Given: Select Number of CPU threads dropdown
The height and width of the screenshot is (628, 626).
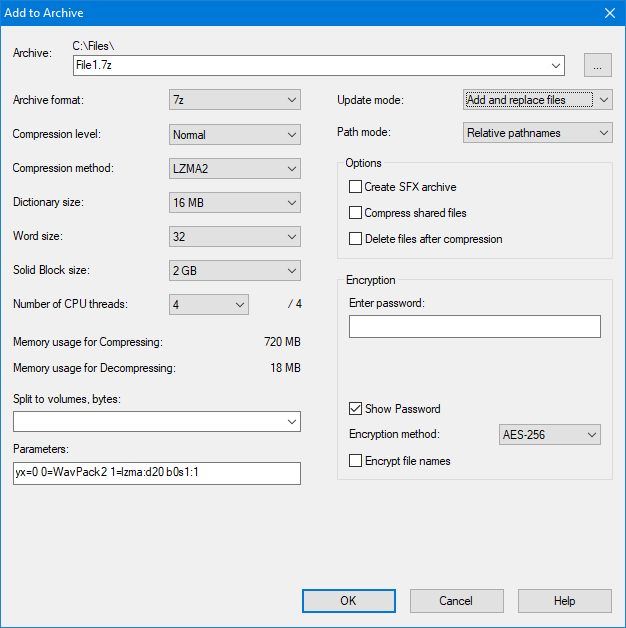Looking at the screenshot, I should click(x=209, y=305).
